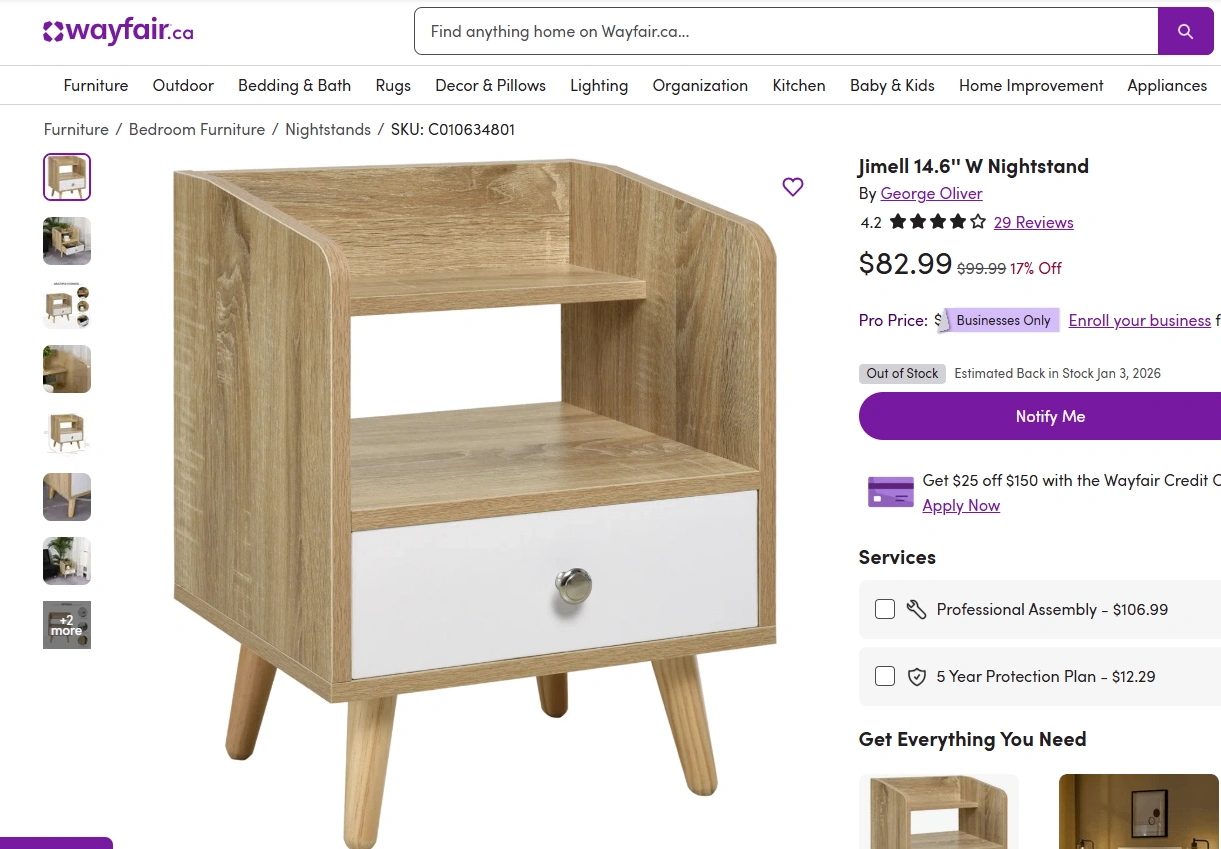Open the Baby & Kids menu
The height and width of the screenshot is (849, 1221).
[892, 86]
